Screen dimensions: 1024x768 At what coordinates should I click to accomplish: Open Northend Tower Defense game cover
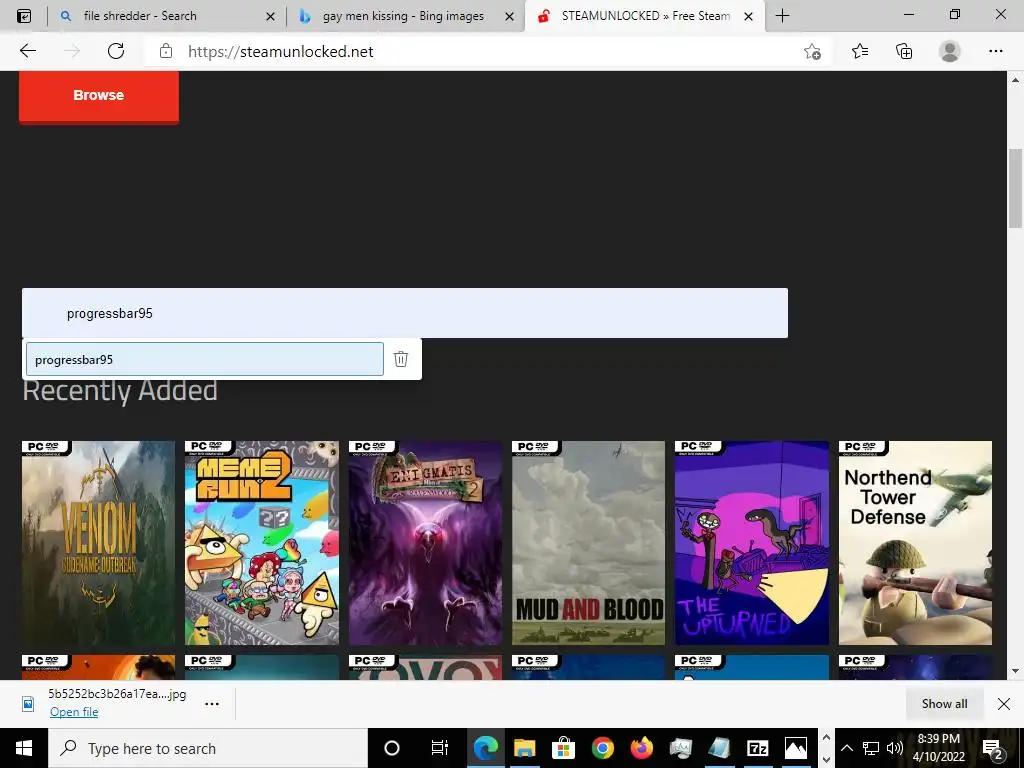click(x=915, y=543)
